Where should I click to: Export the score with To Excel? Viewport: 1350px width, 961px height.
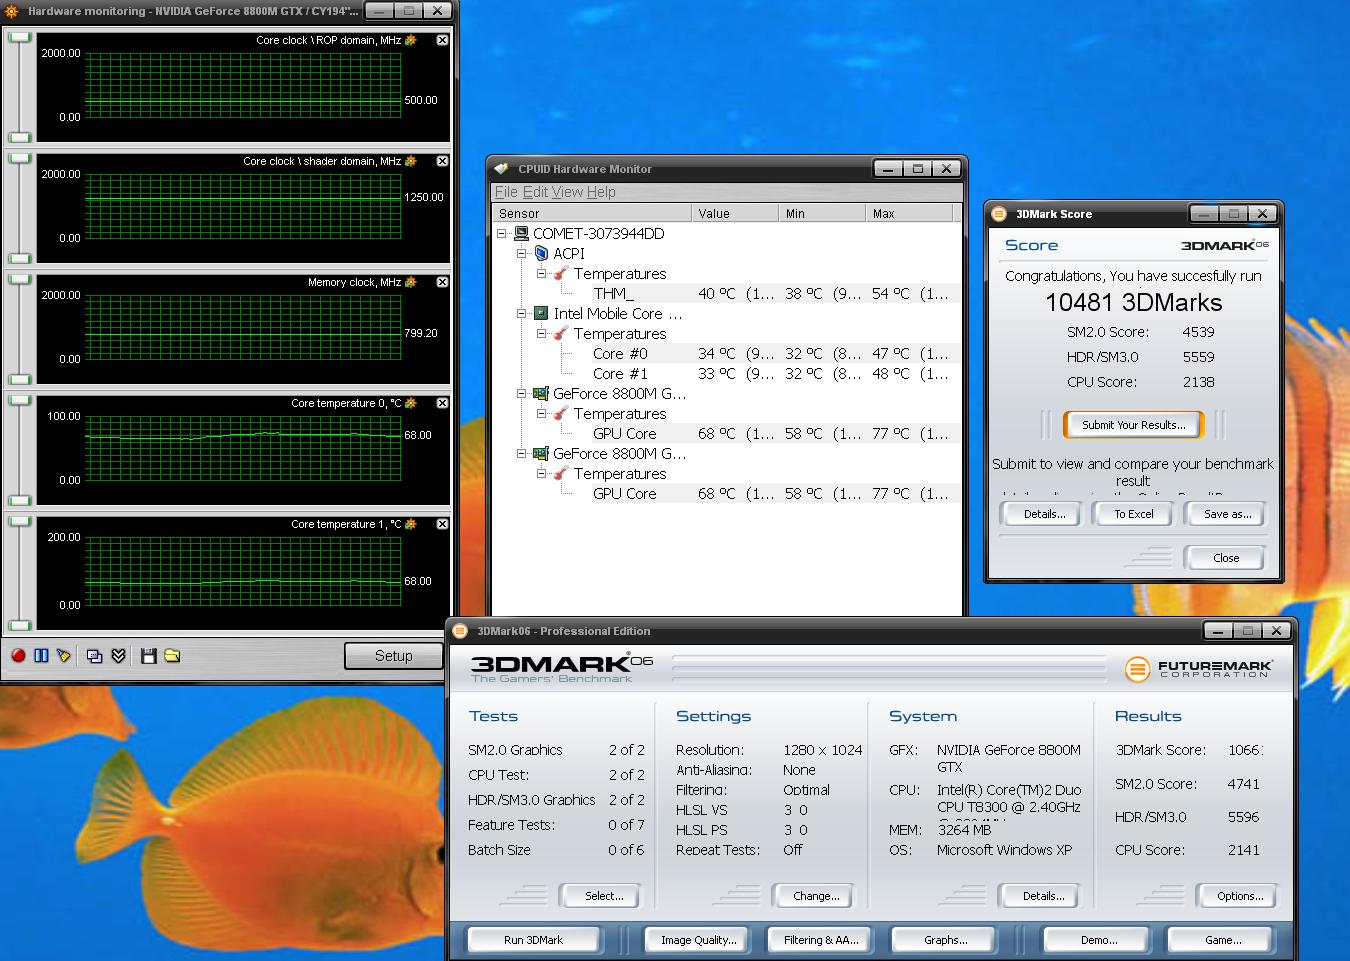1134,514
